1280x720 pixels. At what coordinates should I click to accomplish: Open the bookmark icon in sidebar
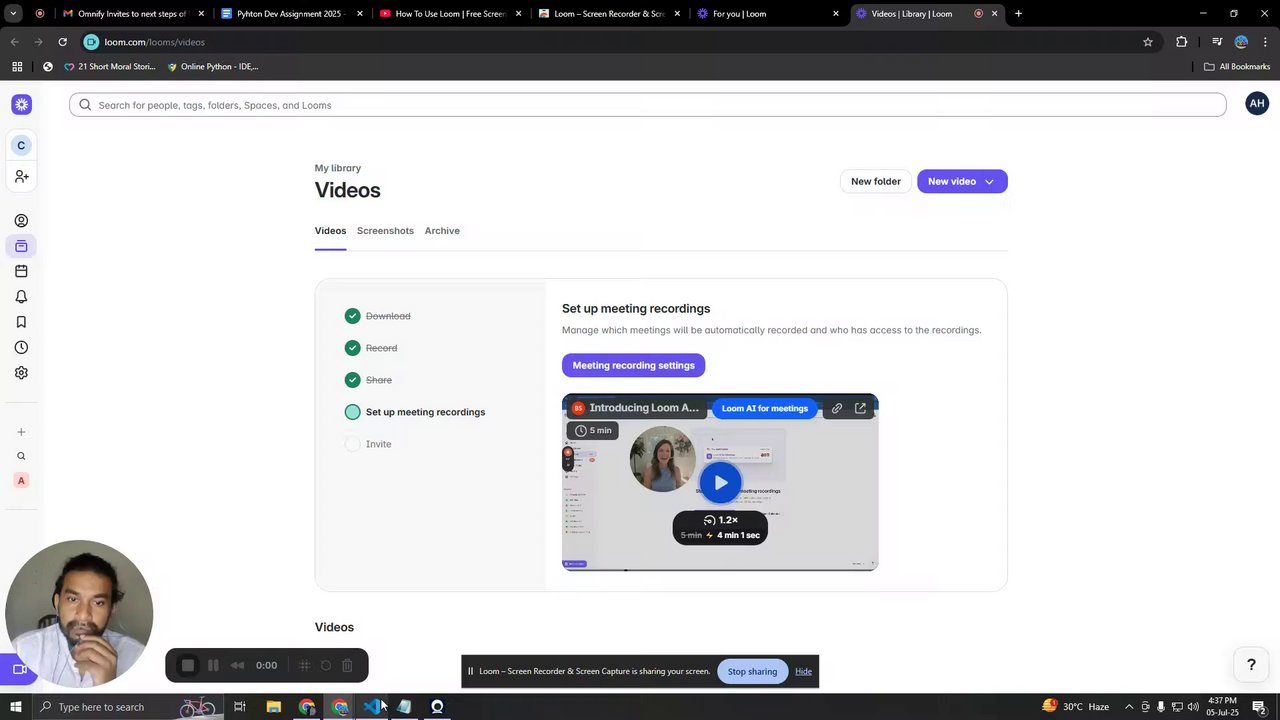(21, 322)
